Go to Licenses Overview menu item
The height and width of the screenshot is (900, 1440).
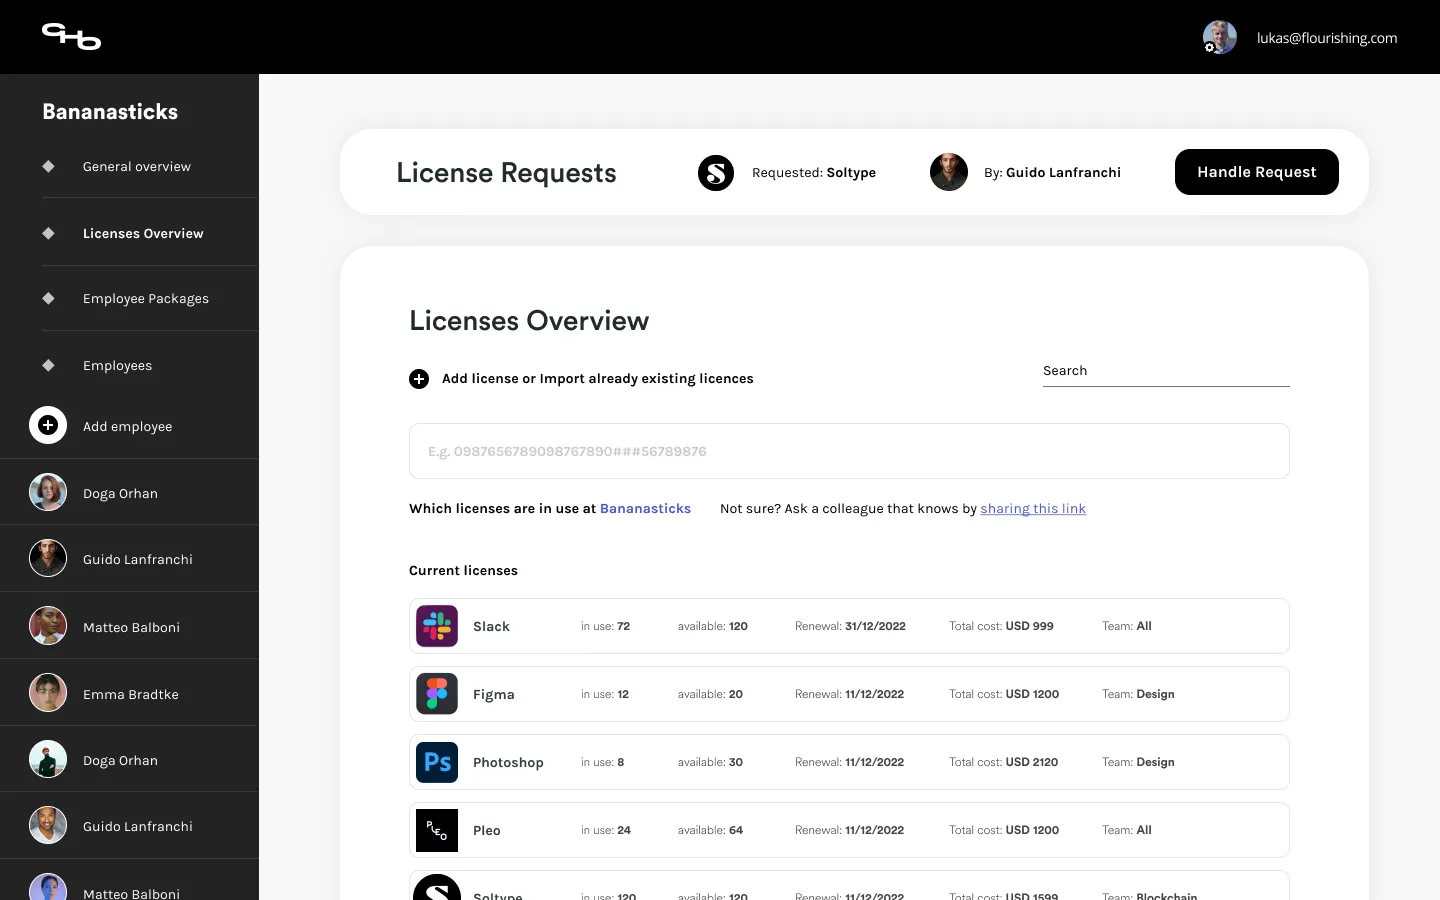tap(143, 234)
